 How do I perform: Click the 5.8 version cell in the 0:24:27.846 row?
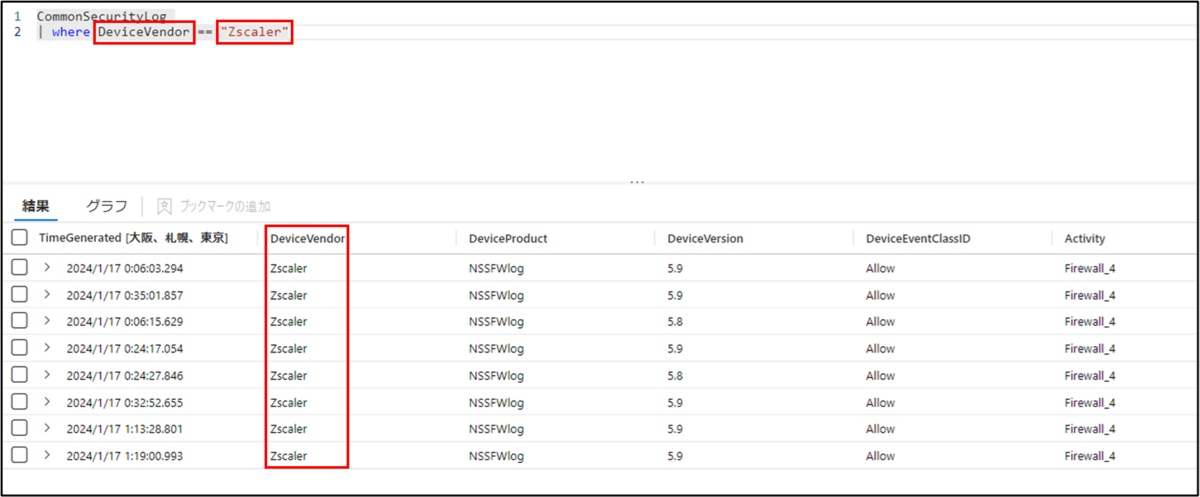[675, 375]
